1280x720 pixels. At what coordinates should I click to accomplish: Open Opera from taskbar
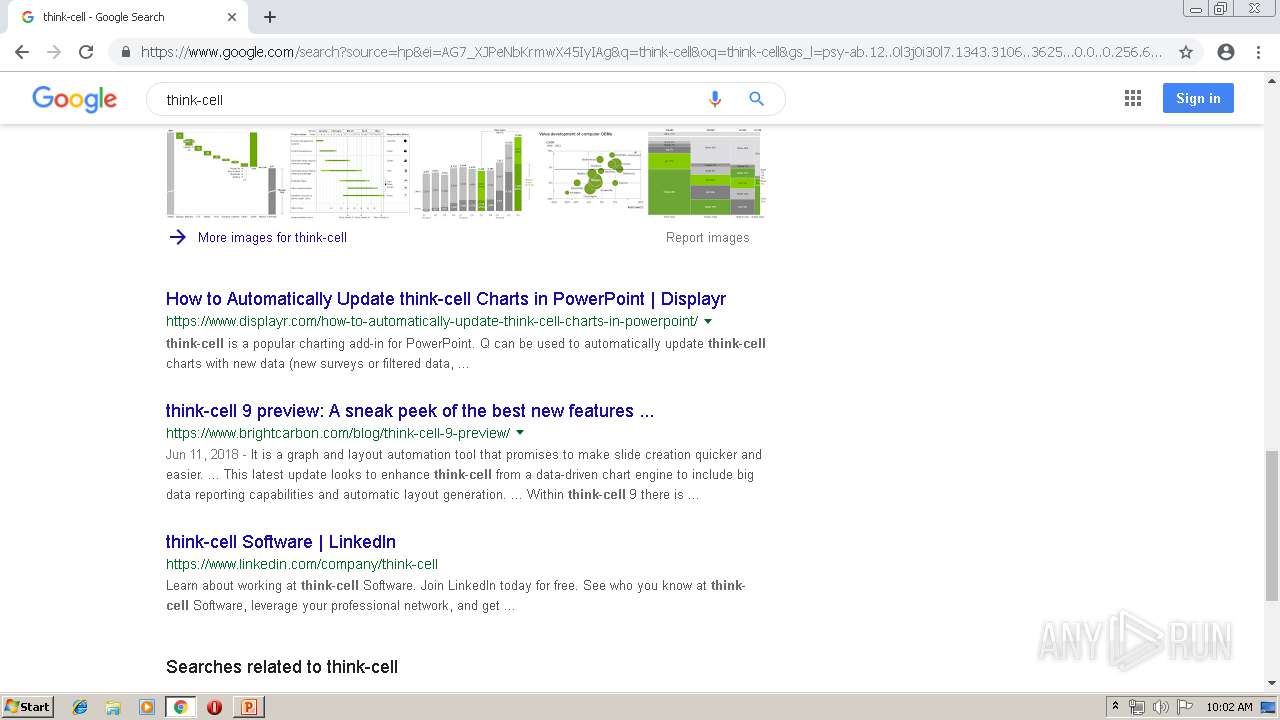tap(214, 707)
